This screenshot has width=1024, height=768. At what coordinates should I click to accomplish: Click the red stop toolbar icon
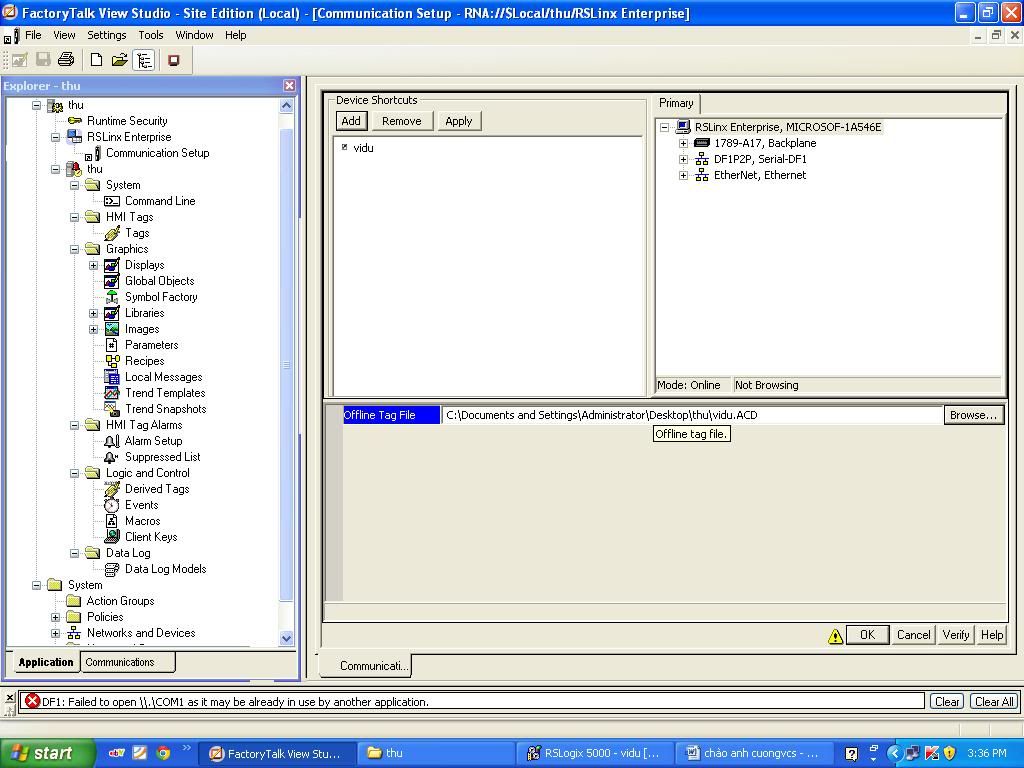pyautogui.click(x=174, y=60)
